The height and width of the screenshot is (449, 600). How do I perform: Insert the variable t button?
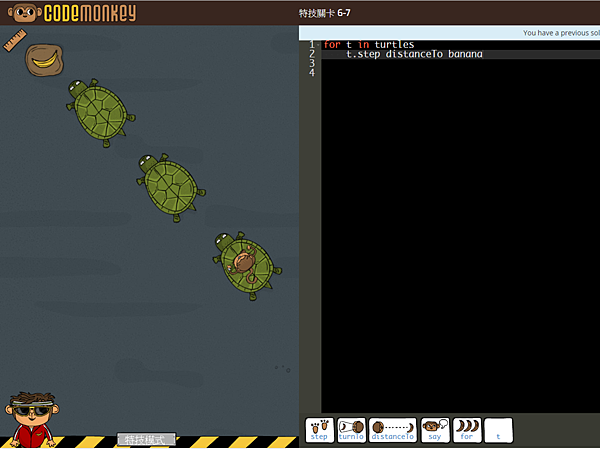498,430
